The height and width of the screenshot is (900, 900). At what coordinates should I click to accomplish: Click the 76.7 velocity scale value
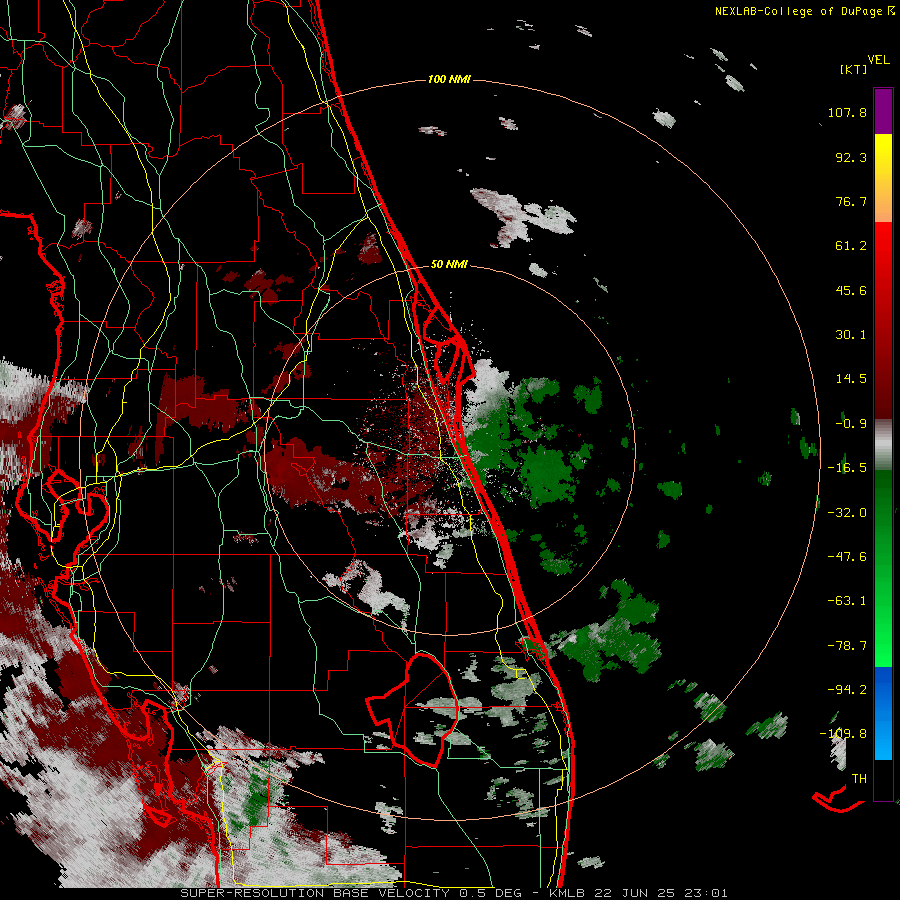(x=851, y=201)
